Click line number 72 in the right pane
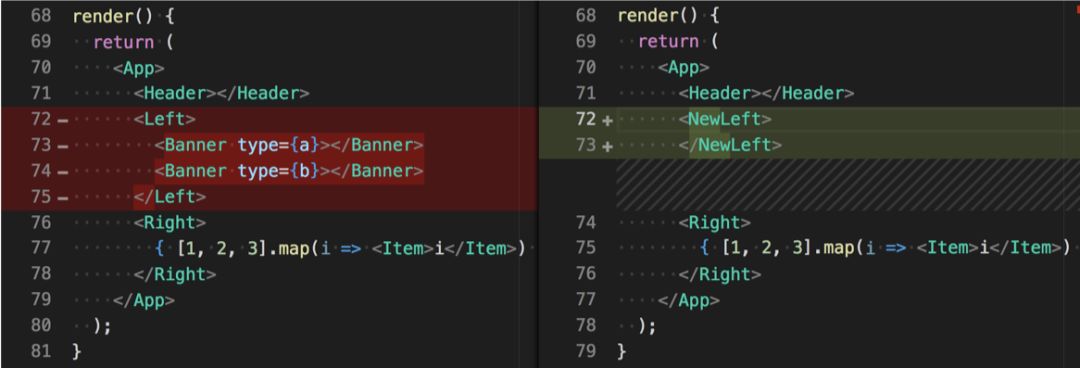 [x=585, y=119]
